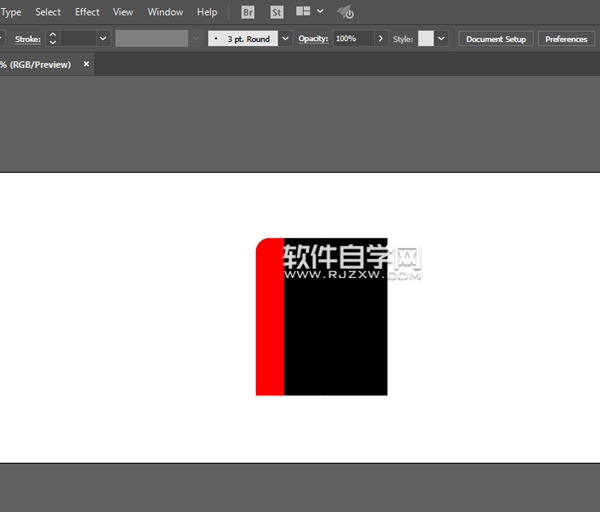Click the arrange documents layout icon

point(303,12)
